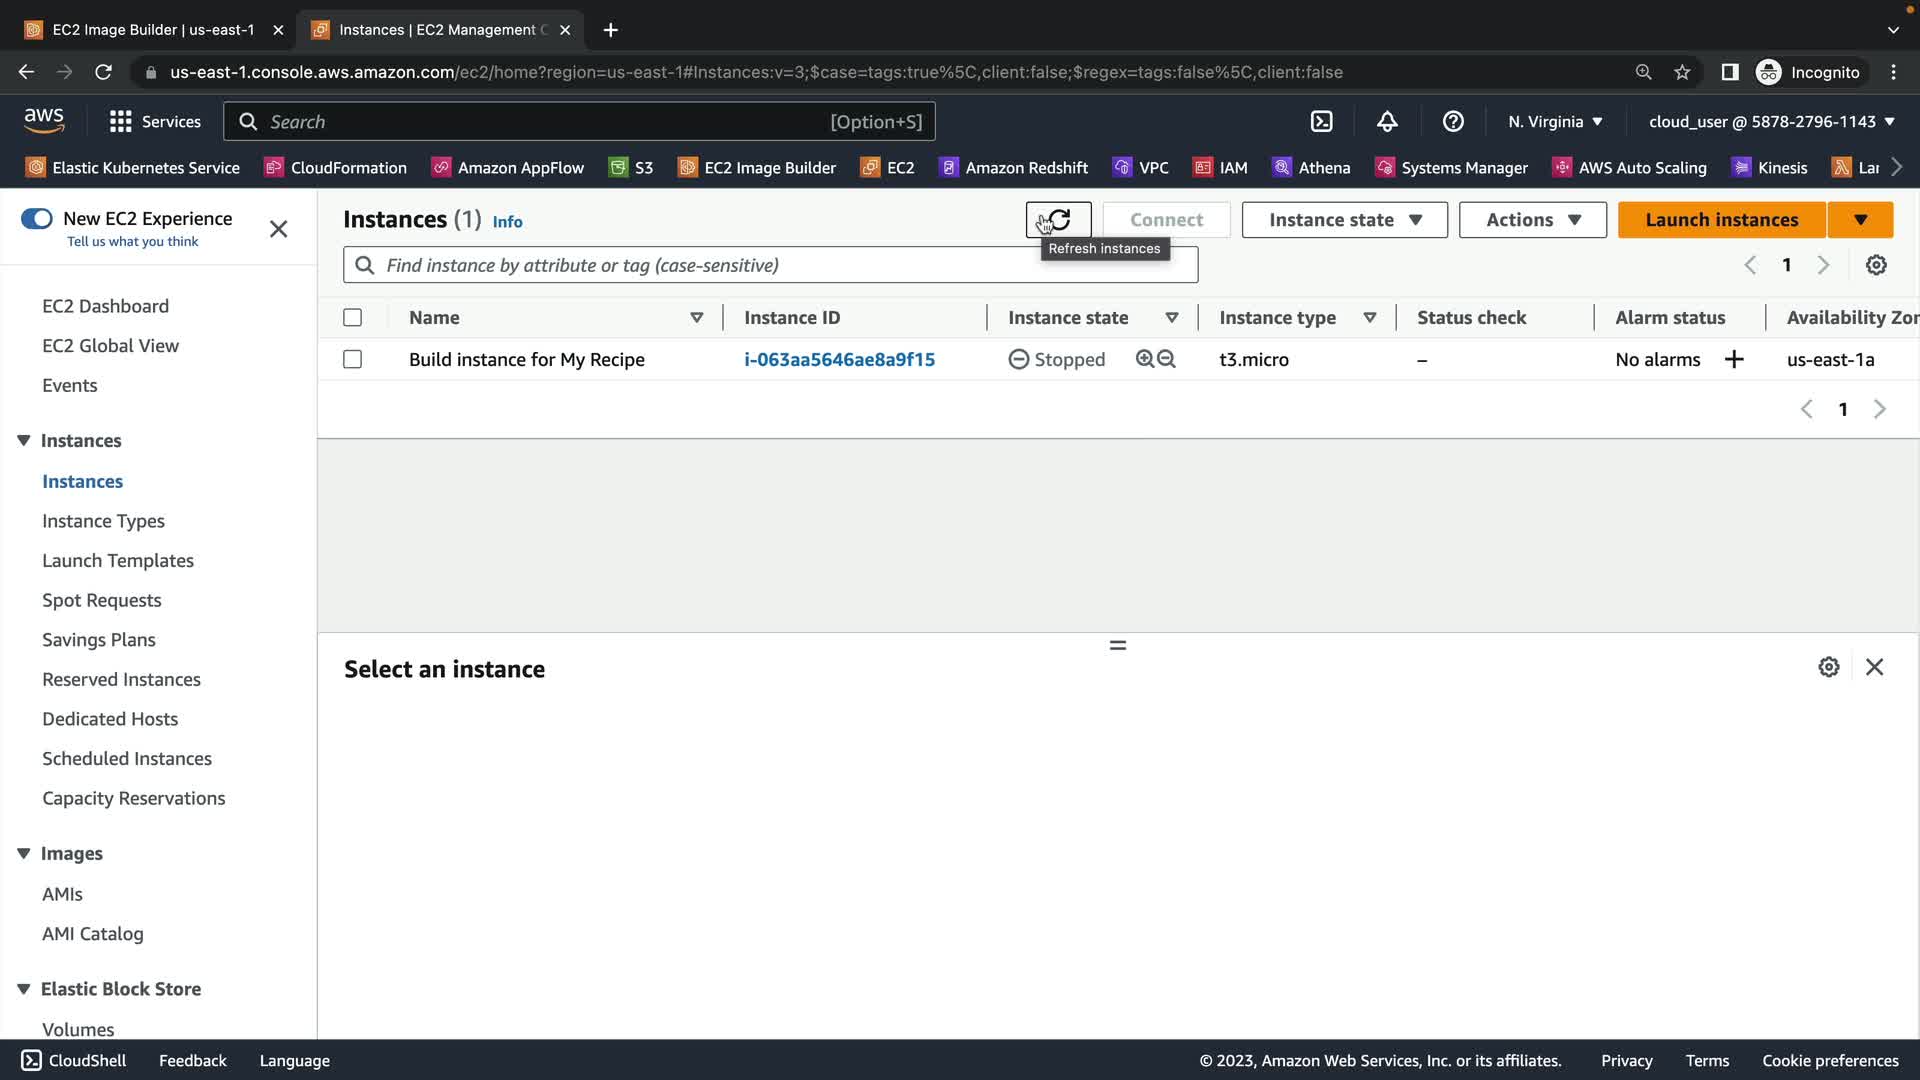The image size is (1920, 1080).
Task: Click the Refresh instances icon button
Action: point(1058,220)
